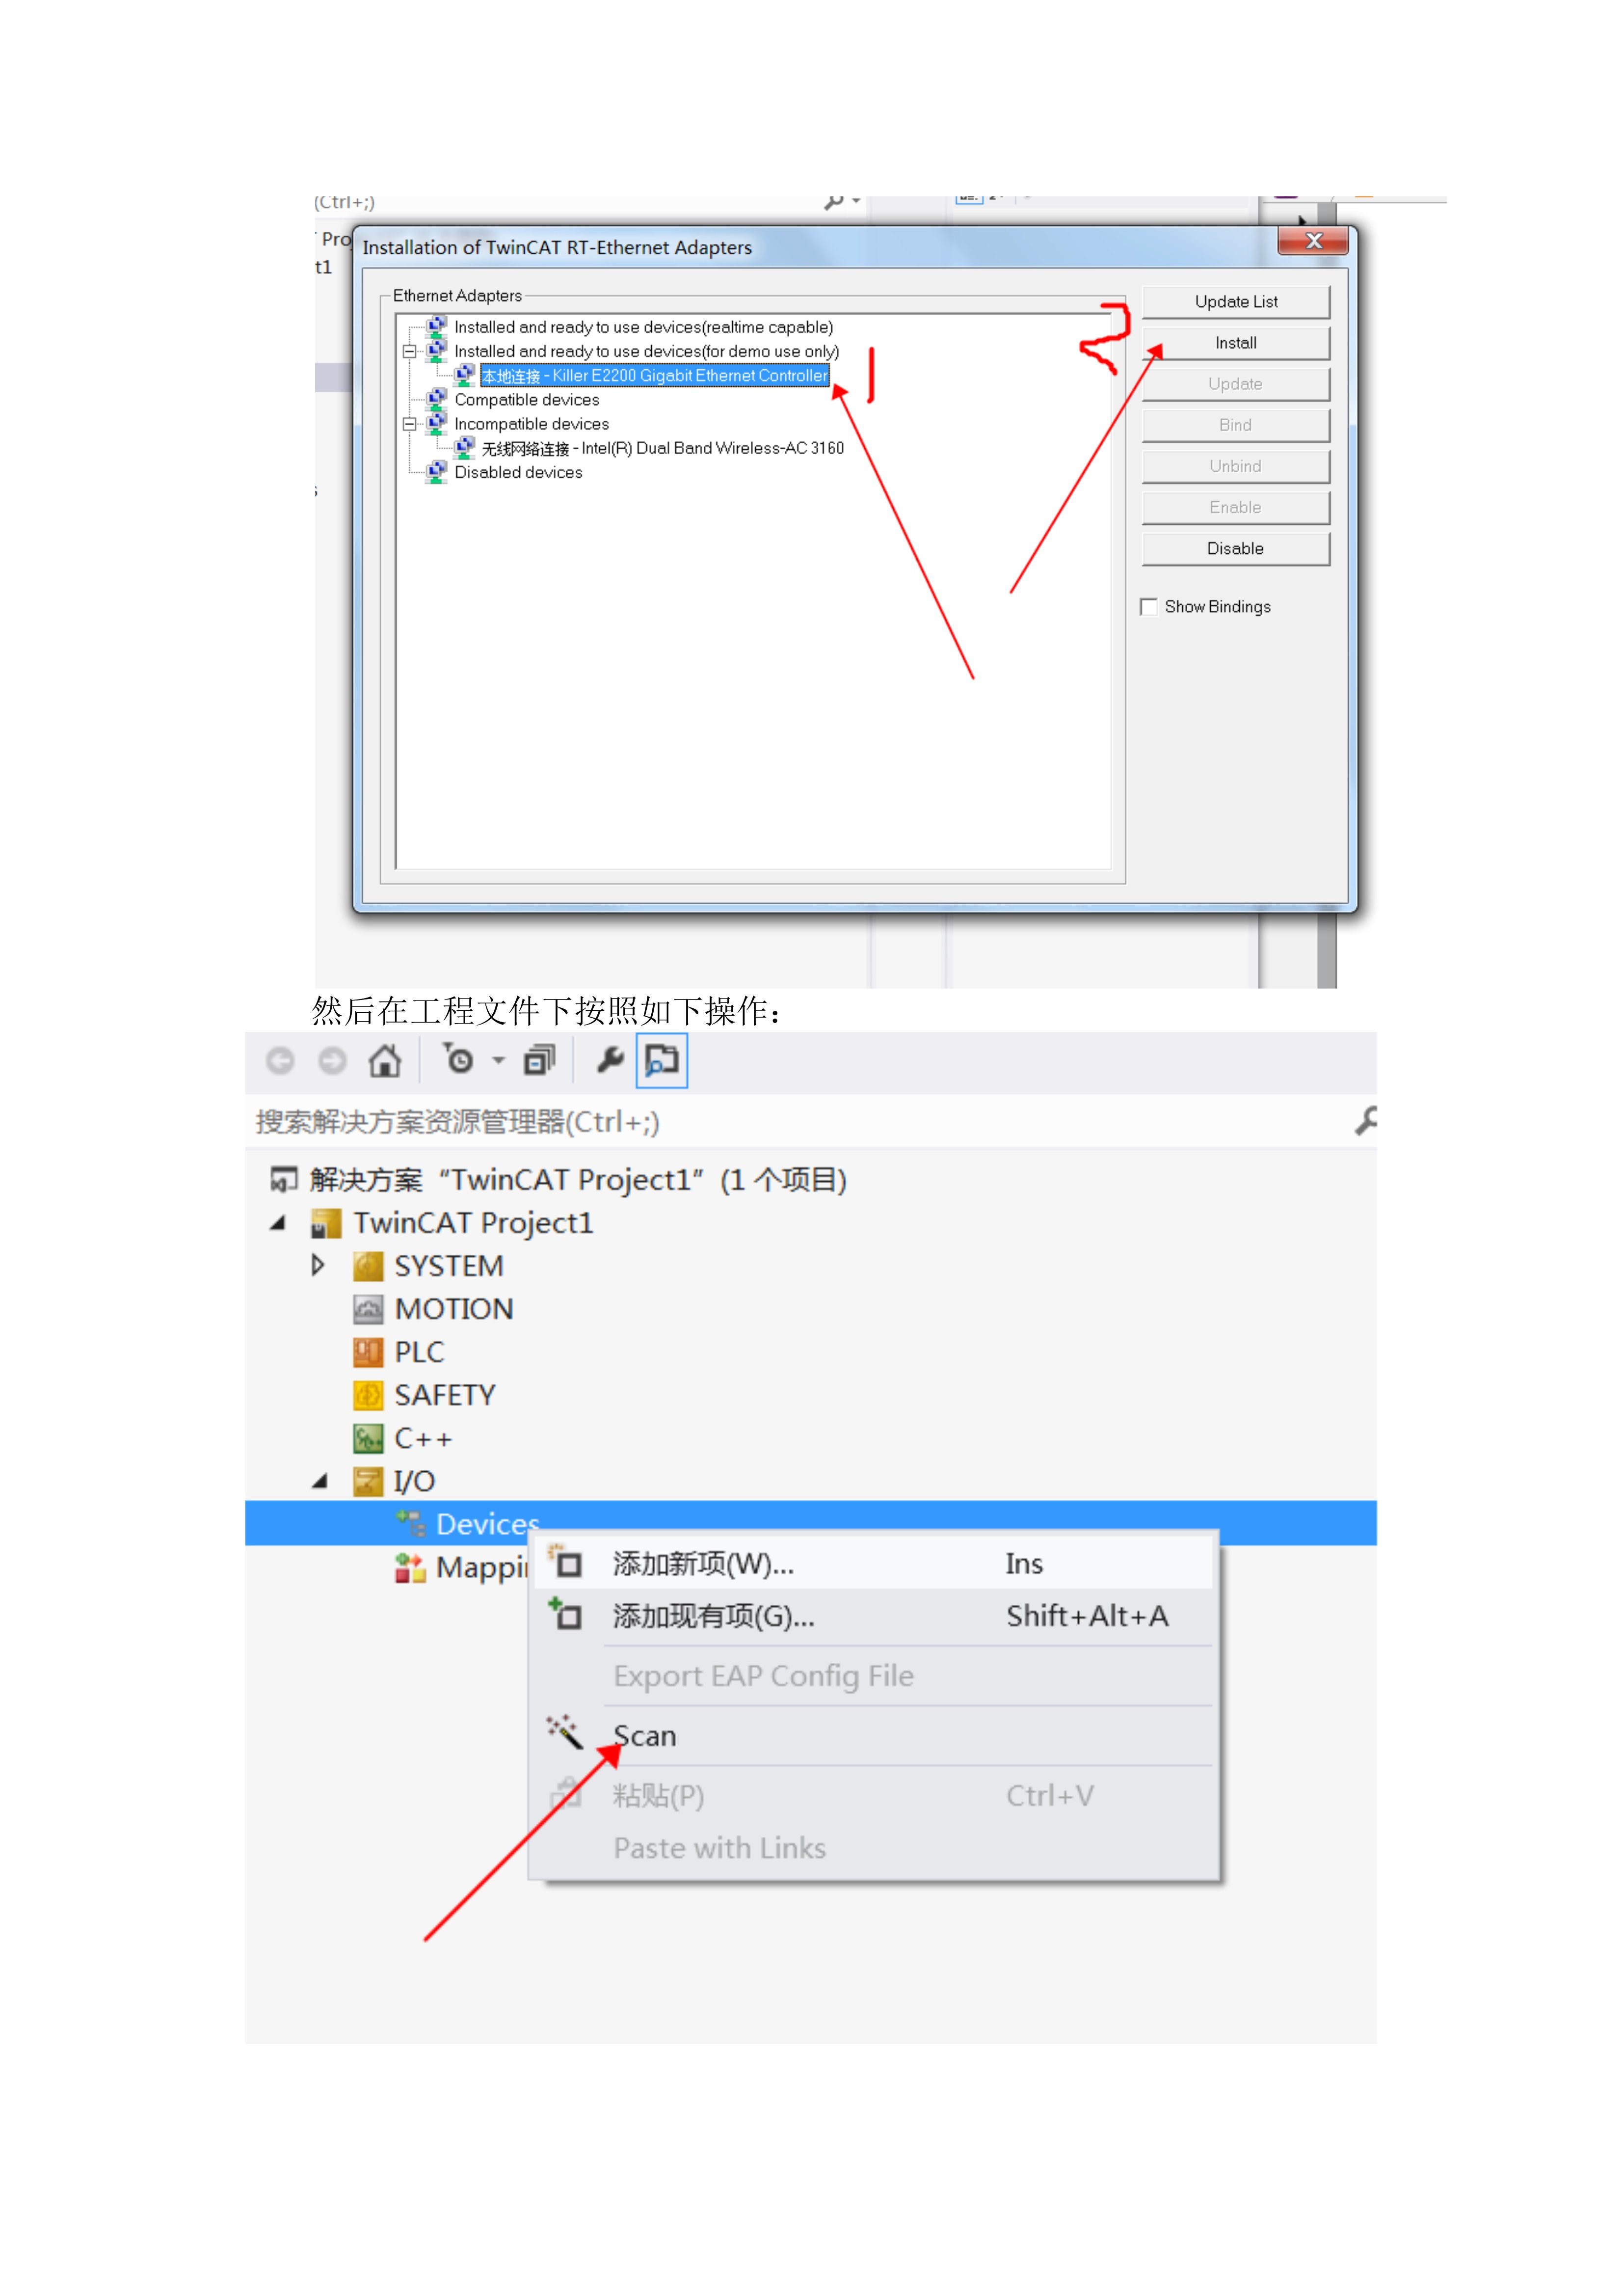
Task: Click the Scan magic wand icon
Action: coord(565,1733)
